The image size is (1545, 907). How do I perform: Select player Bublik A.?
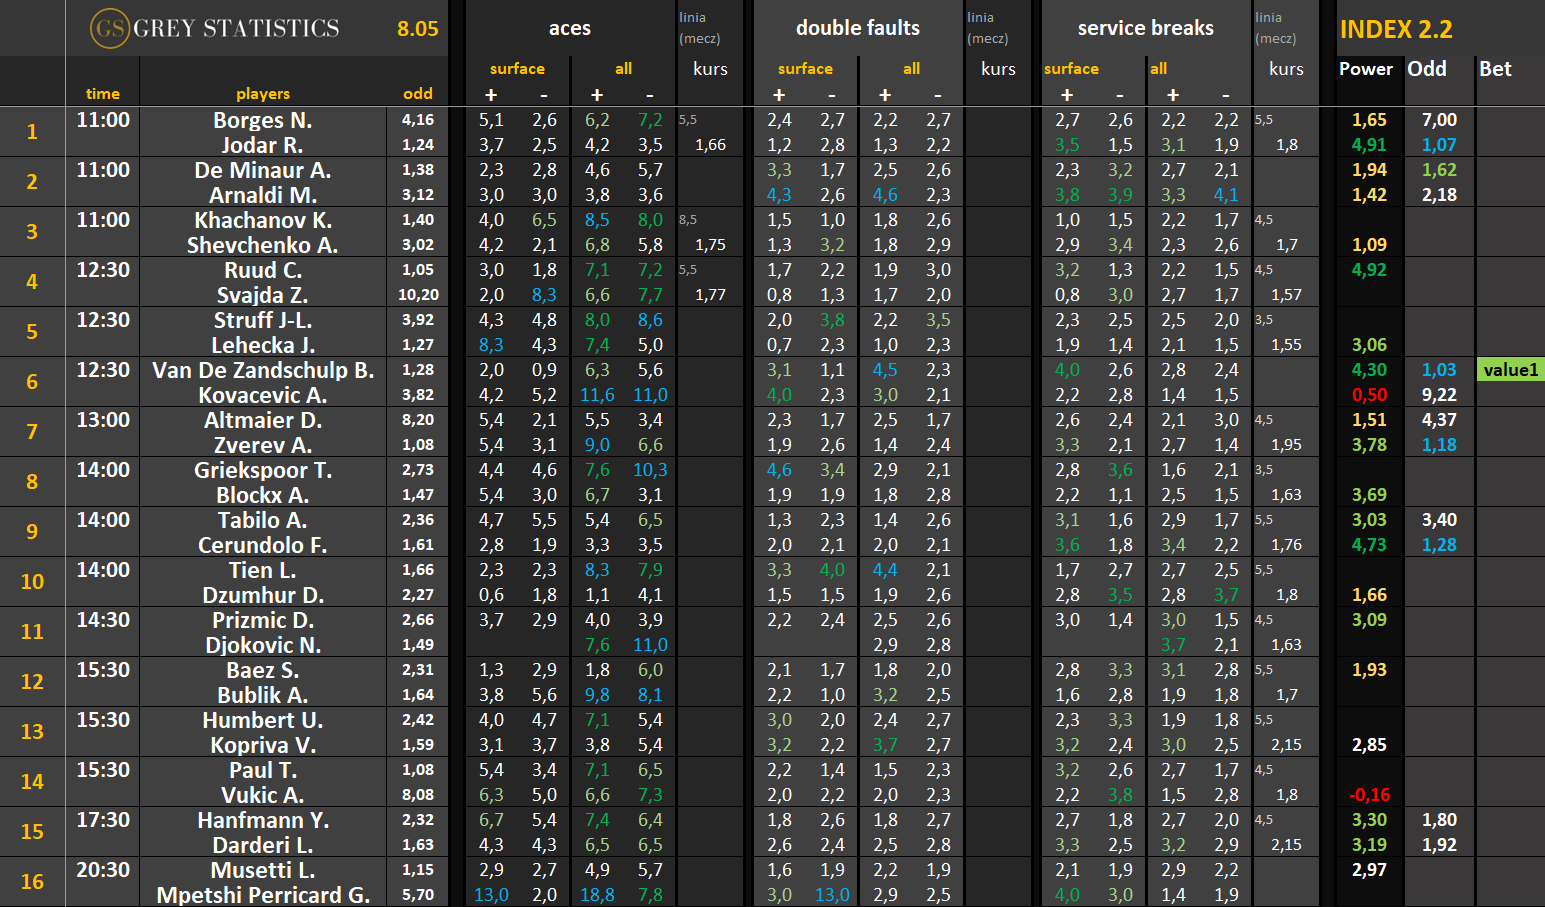click(x=263, y=695)
